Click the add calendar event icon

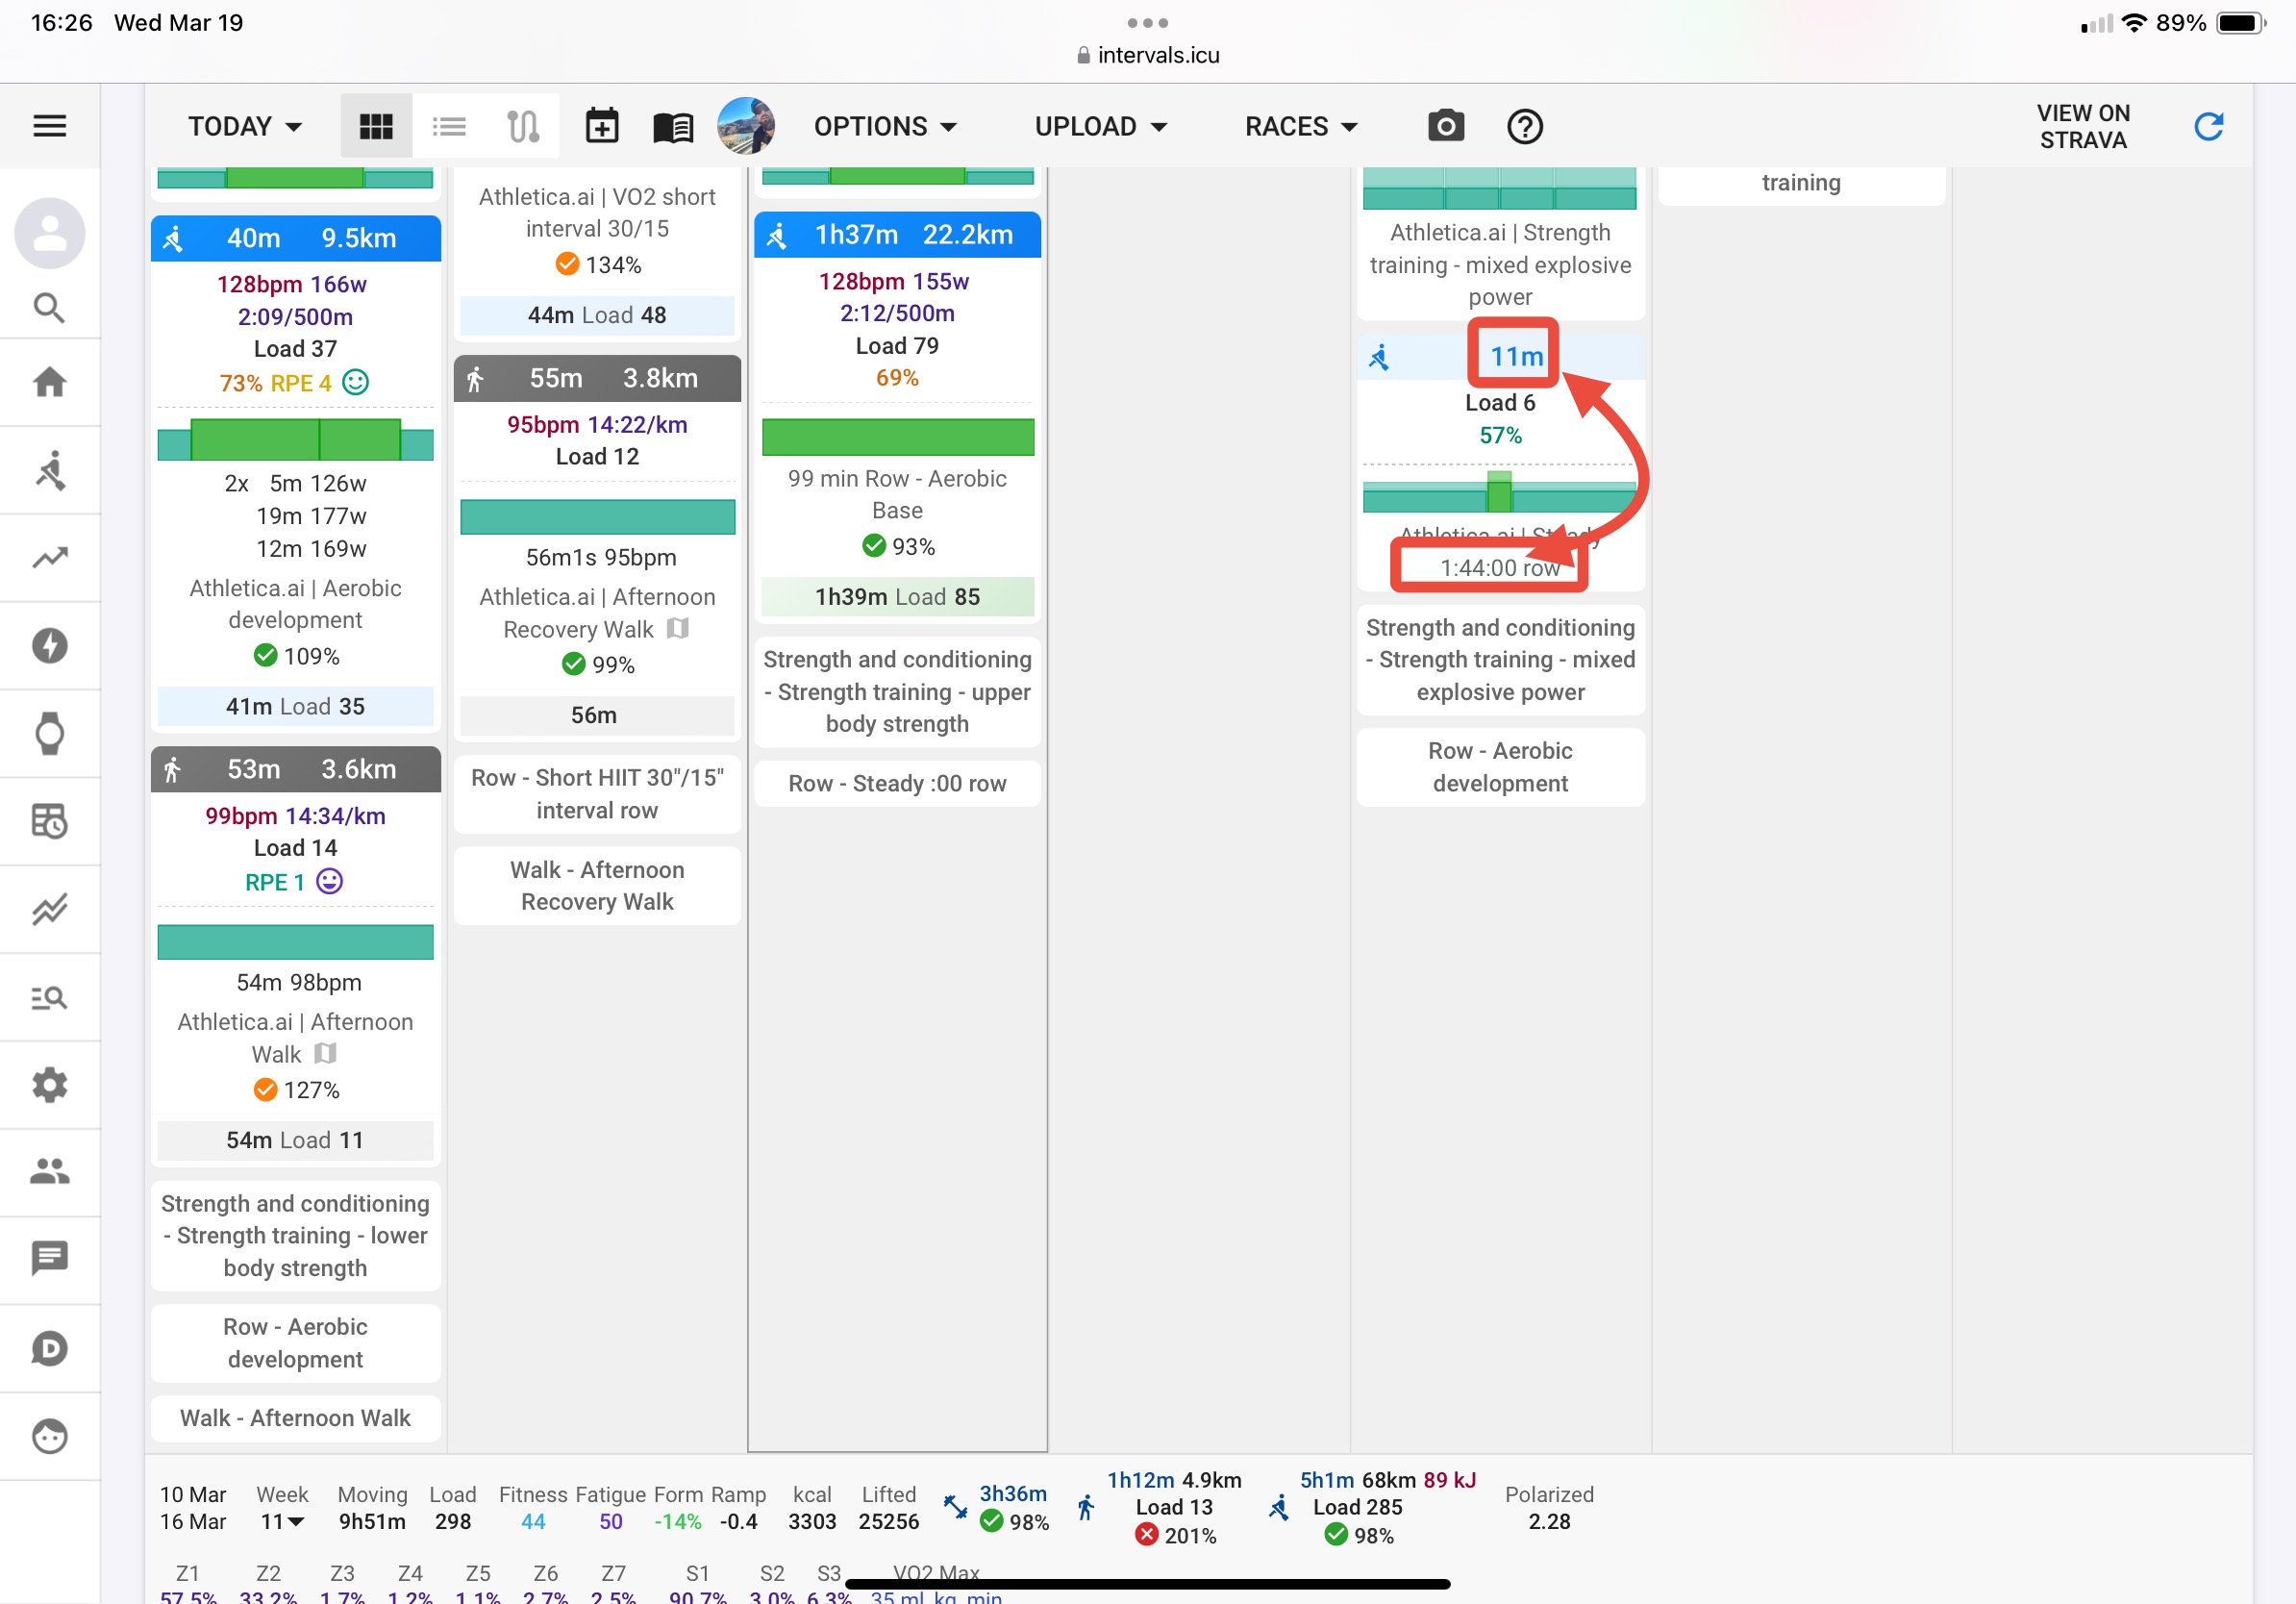(x=601, y=126)
